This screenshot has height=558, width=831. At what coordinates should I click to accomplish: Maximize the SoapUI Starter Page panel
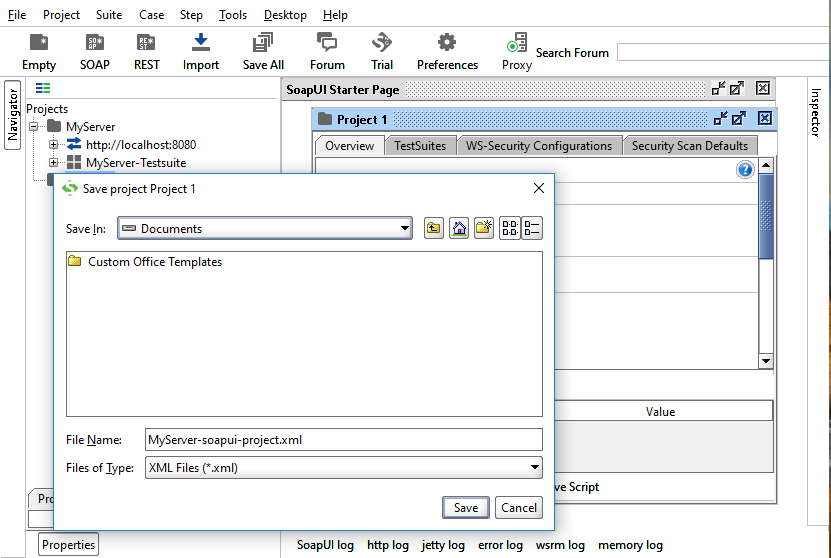(x=737, y=88)
